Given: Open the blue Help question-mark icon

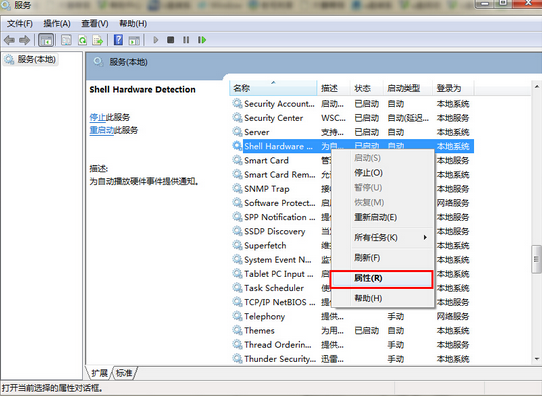Looking at the screenshot, I should 118,40.
